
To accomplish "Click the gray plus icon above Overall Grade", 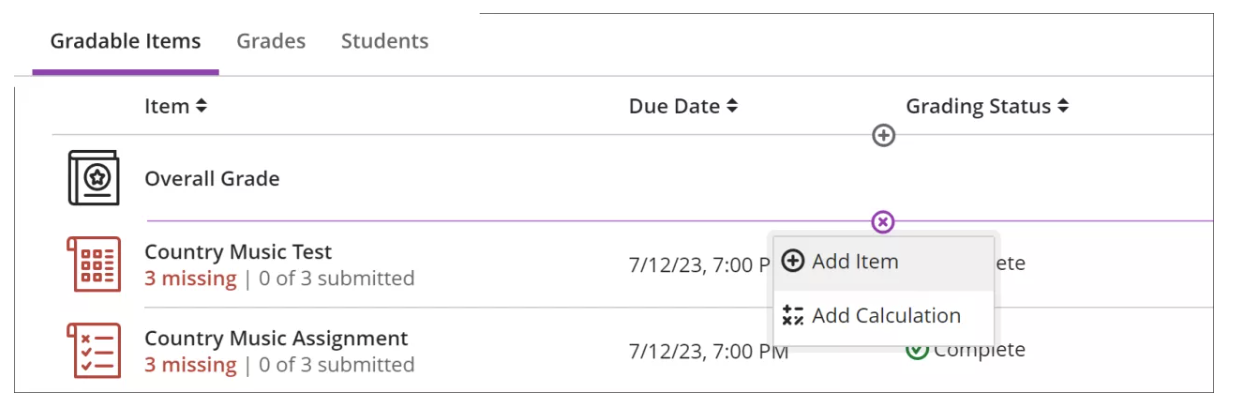I will (x=883, y=135).
